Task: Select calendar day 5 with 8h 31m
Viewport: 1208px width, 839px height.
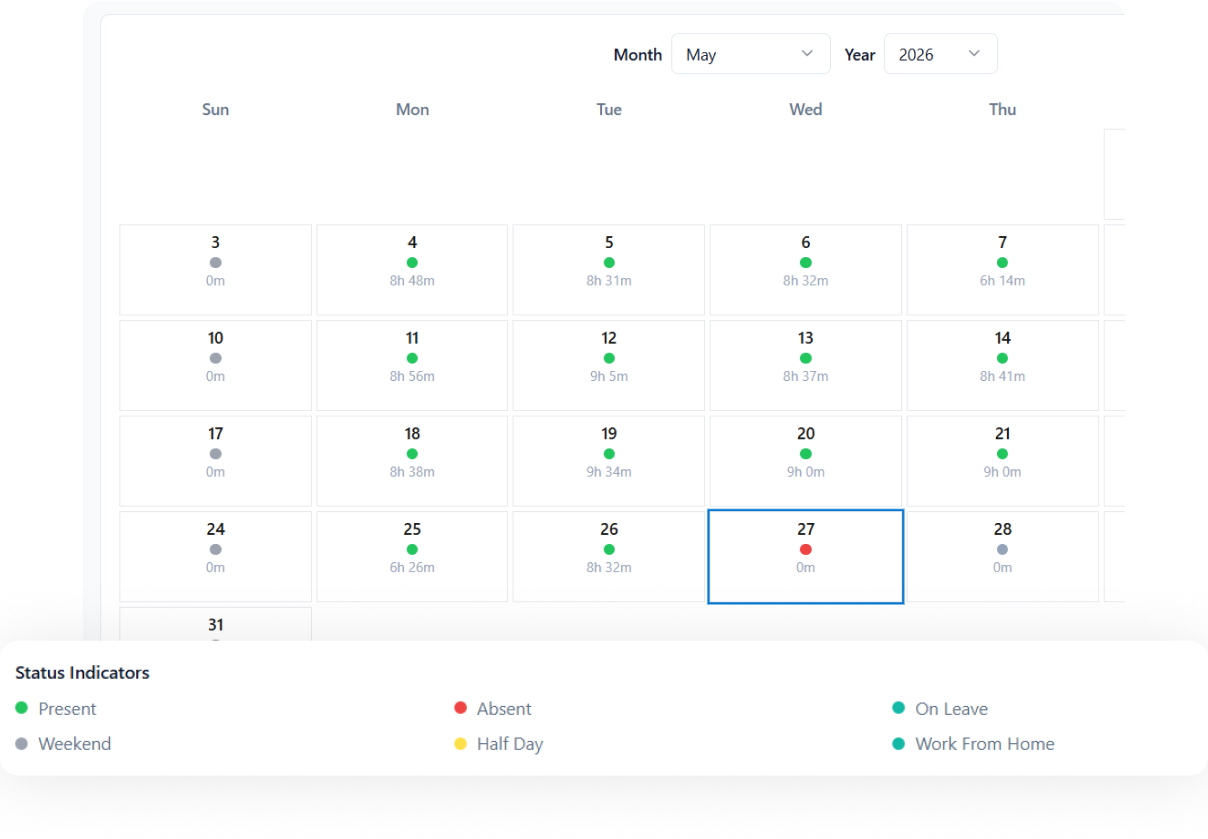Action: pos(609,270)
